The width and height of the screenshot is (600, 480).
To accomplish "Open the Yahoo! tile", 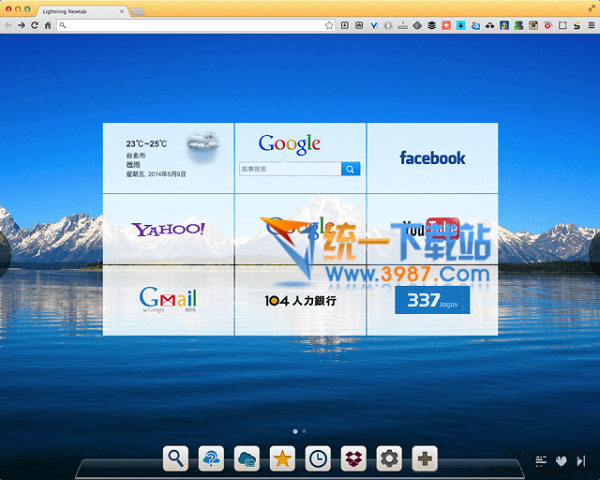I will (168, 229).
